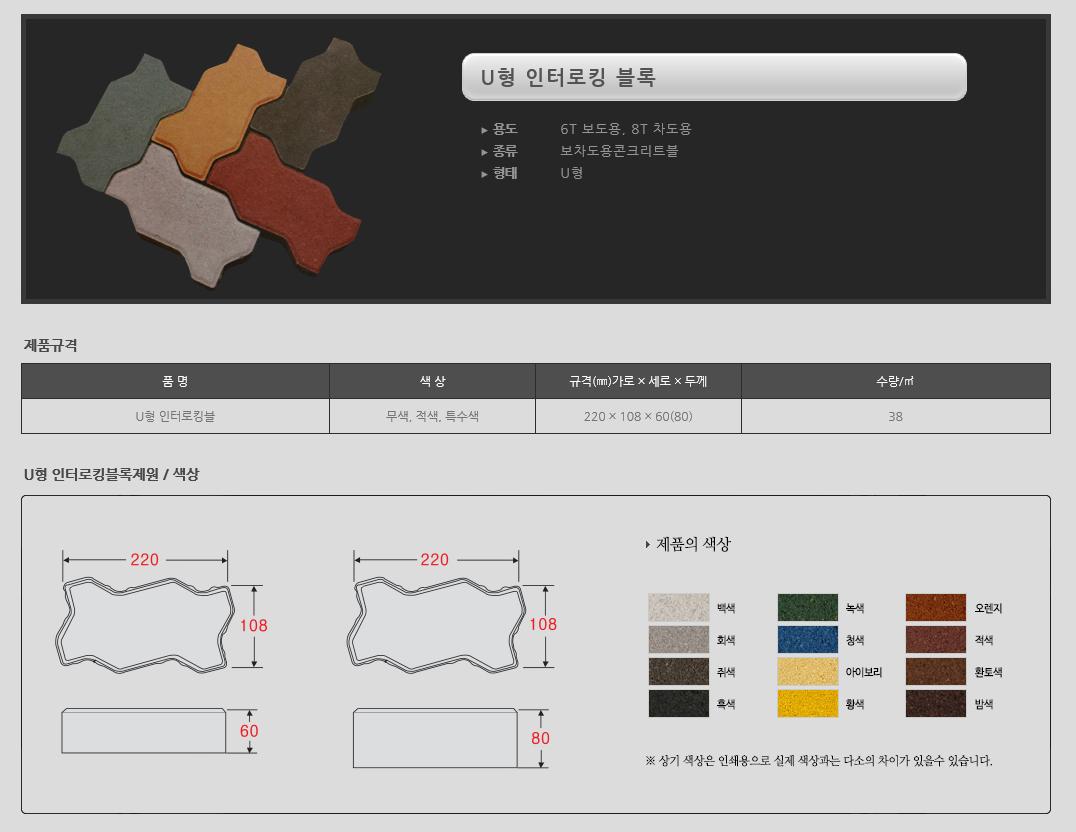The height and width of the screenshot is (832, 1076).
Task: Click the 품 명 table column header
Action: pyautogui.click(x=175, y=381)
